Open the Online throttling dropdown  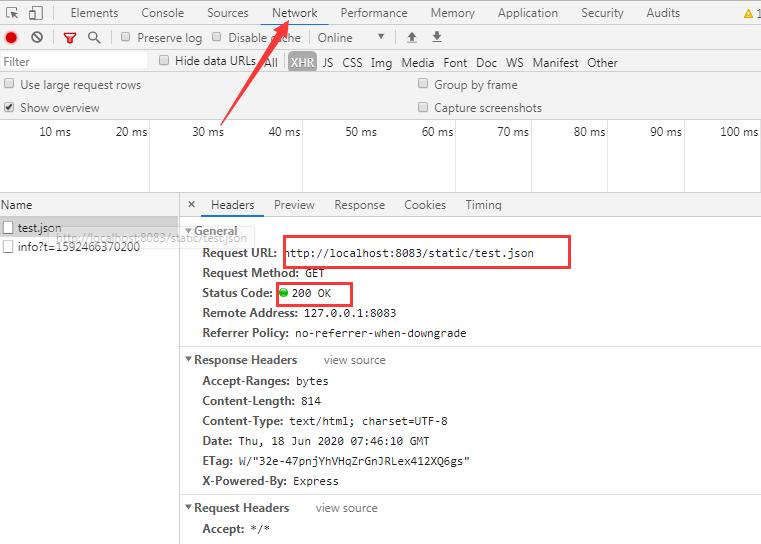coord(351,37)
